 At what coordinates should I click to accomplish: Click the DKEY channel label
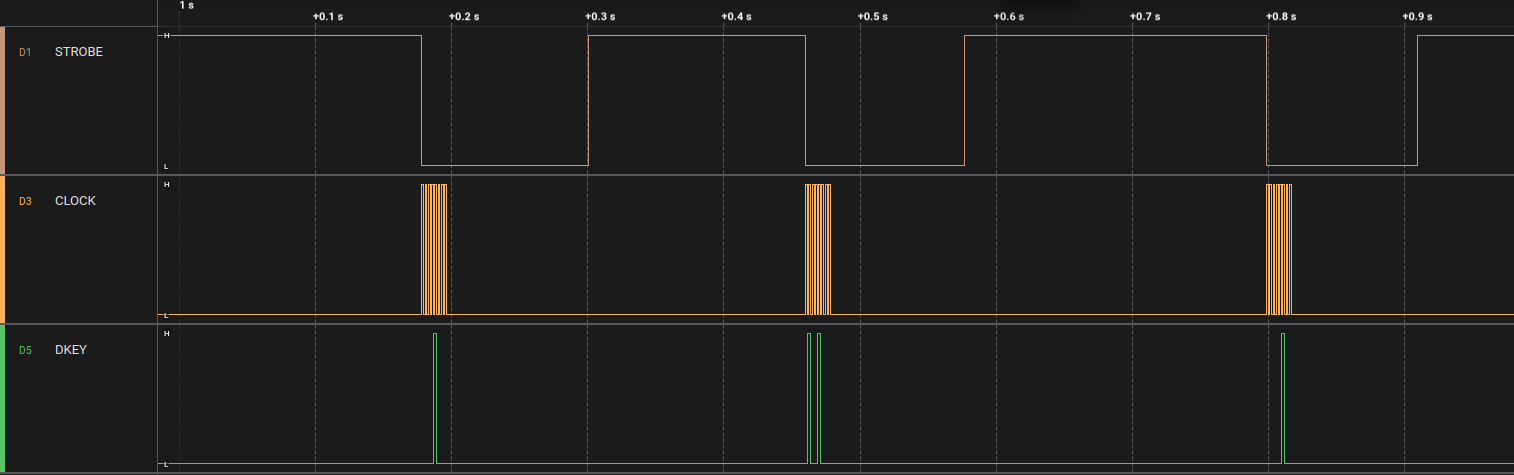pos(71,350)
